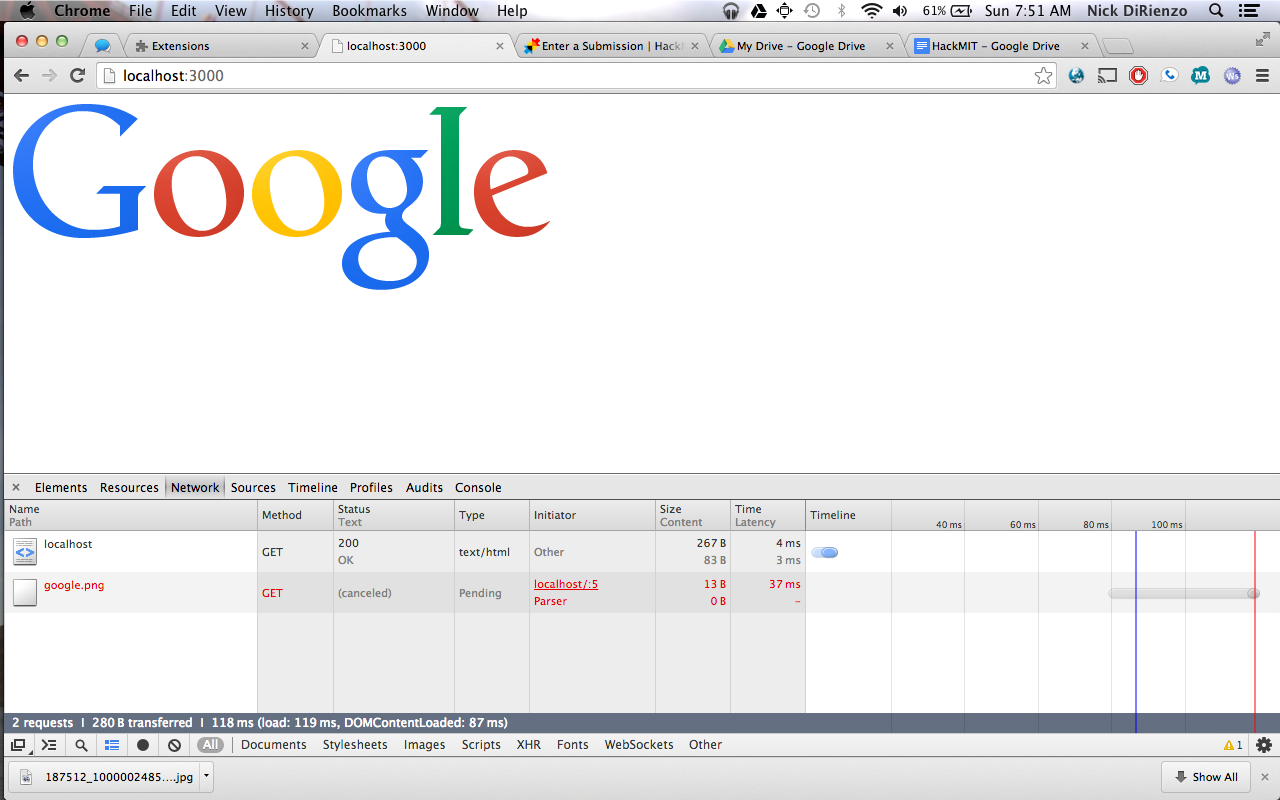Switch to the Console panel
The height and width of the screenshot is (800, 1280).
(478, 488)
